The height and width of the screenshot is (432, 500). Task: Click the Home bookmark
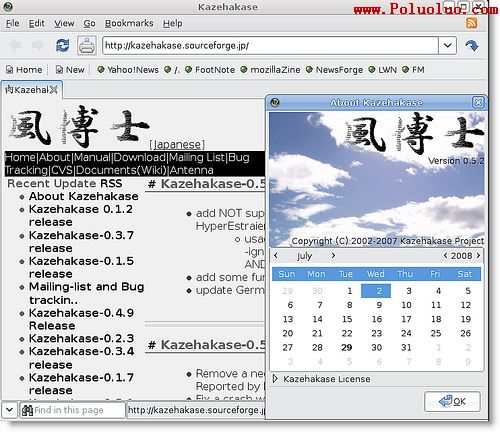[x=24, y=70]
